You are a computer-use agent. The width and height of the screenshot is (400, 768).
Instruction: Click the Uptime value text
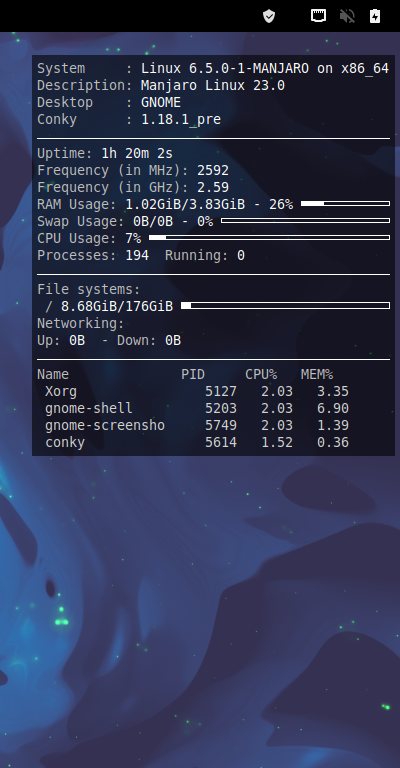point(137,153)
